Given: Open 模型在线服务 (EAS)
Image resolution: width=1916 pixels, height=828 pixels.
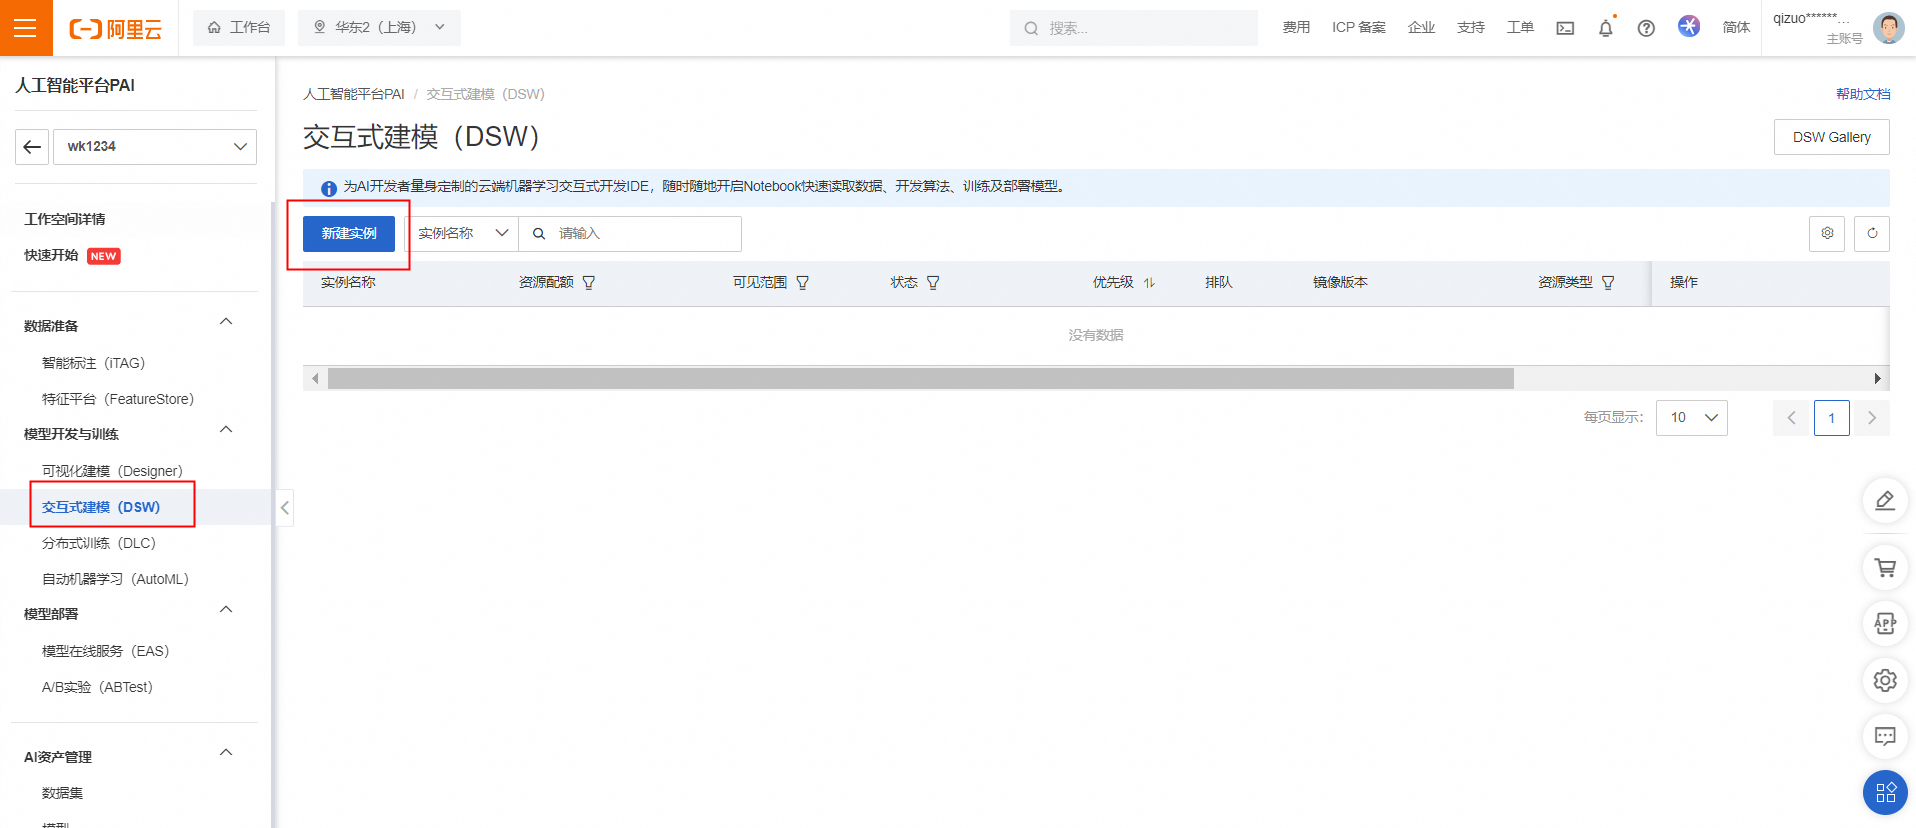Looking at the screenshot, I should [106, 651].
